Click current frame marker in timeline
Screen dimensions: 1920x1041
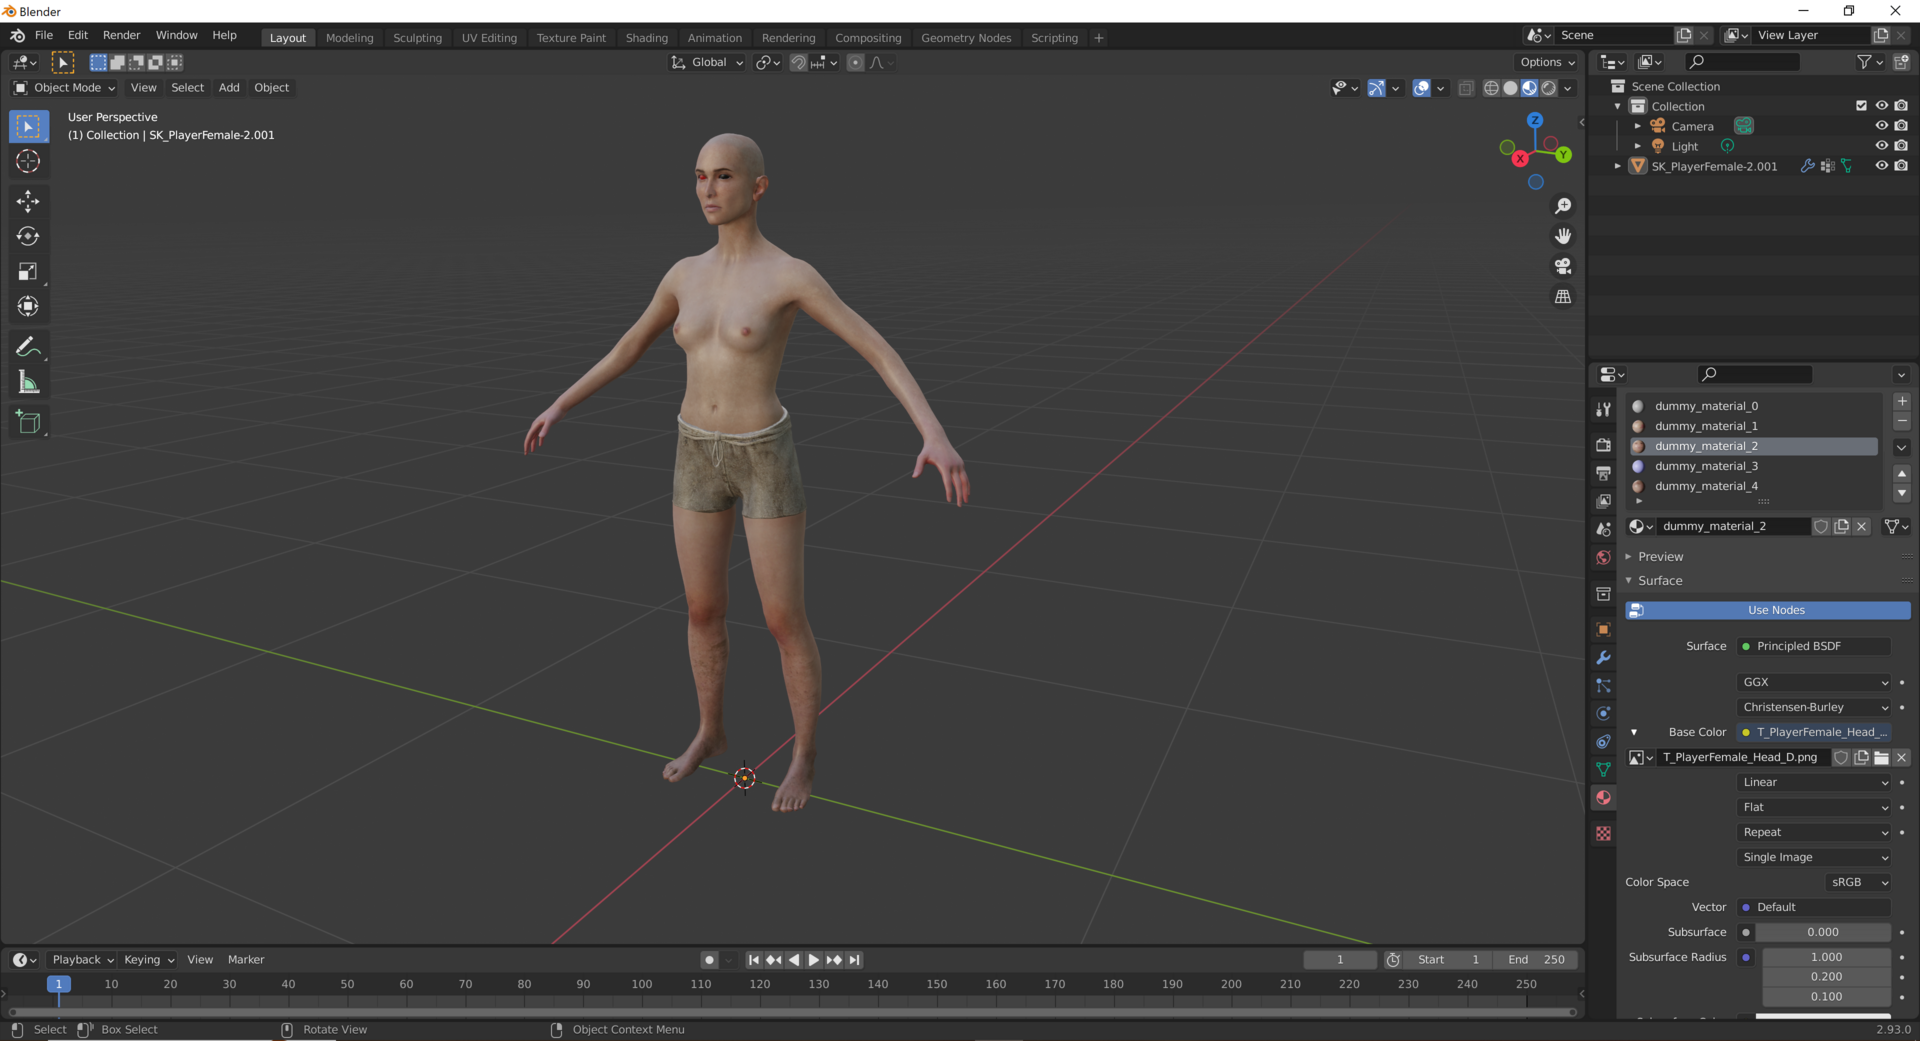click(59, 984)
